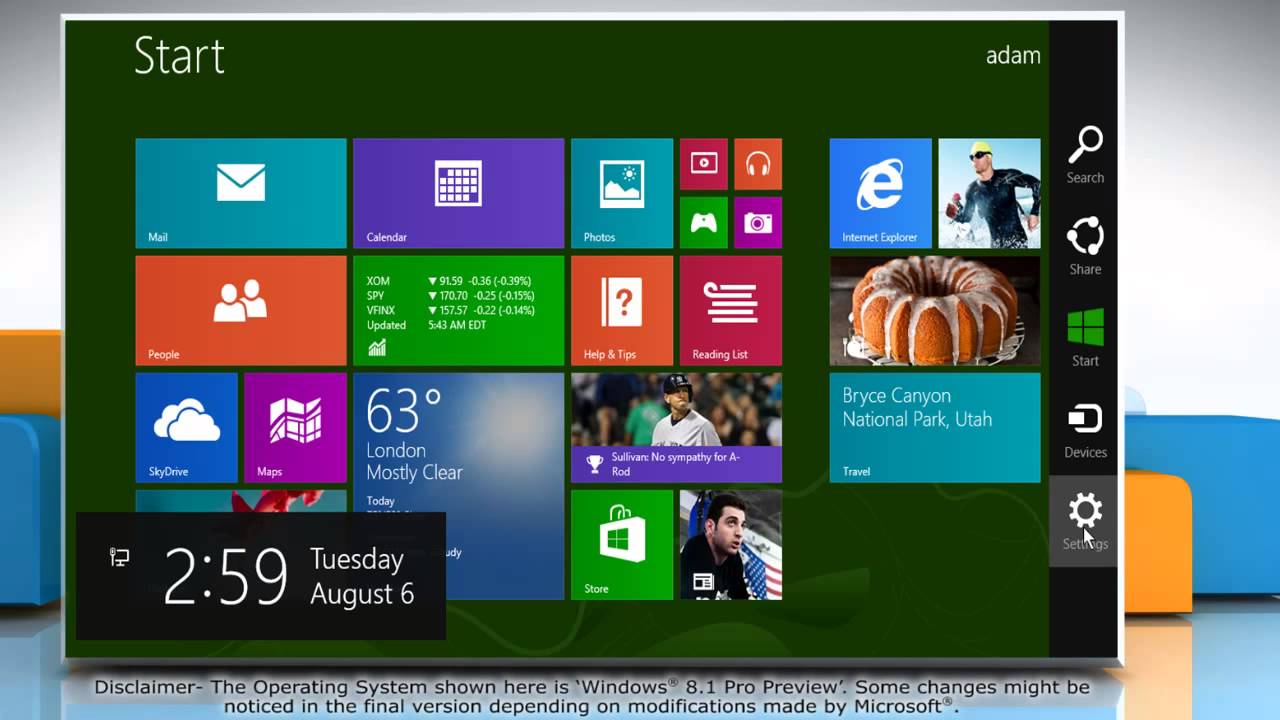
Task: Open the Food & Drink bundt cake tile
Action: point(935,310)
